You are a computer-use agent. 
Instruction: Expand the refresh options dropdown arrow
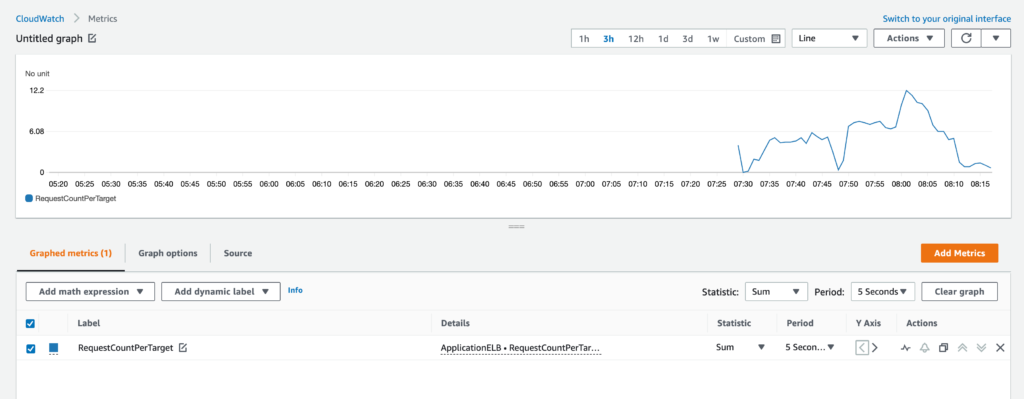tap(997, 38)
